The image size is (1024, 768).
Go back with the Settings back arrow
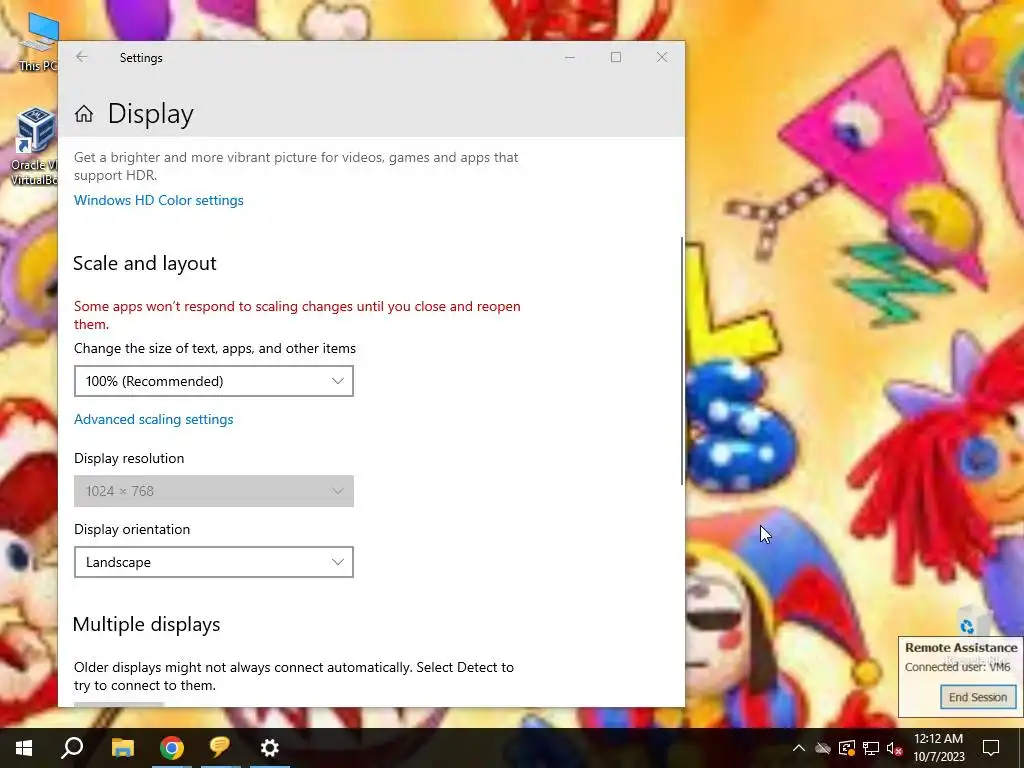click(82, 57)
